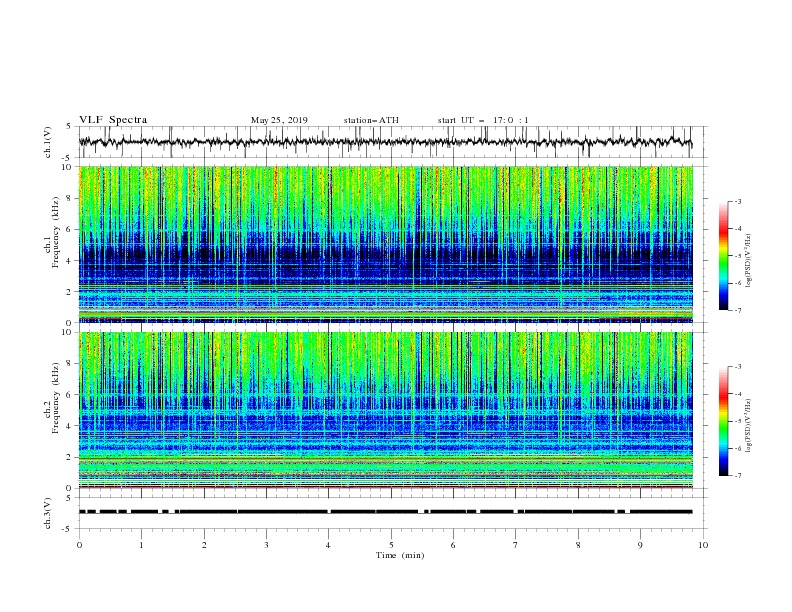Click the "-5" tick on ch.3(V) axis
The height and width of the screenshot is (612, 792).
(68, 529)
